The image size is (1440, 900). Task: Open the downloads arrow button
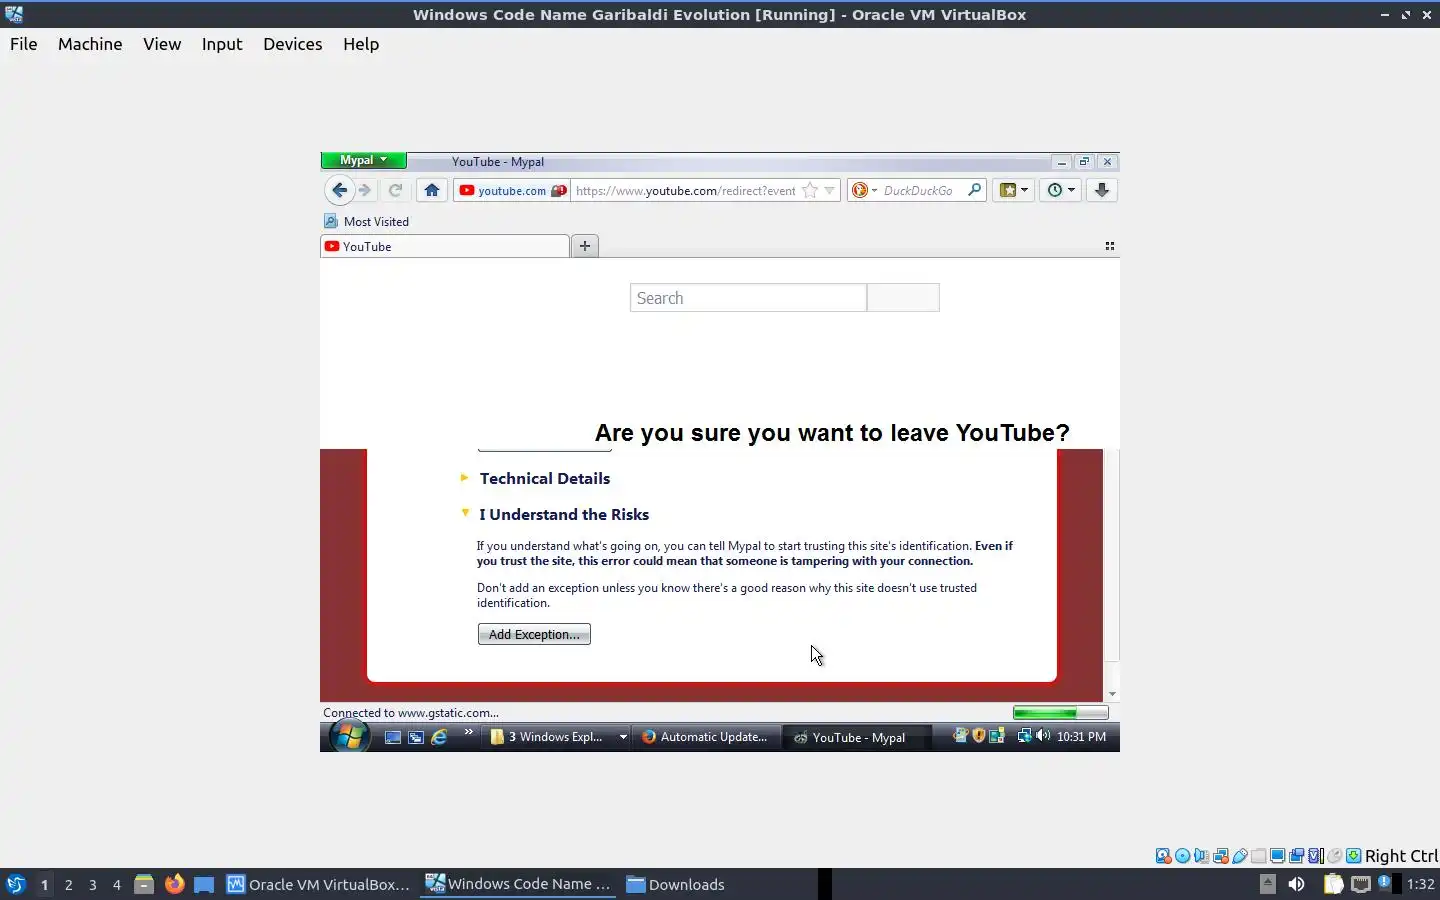[1101, 190]
